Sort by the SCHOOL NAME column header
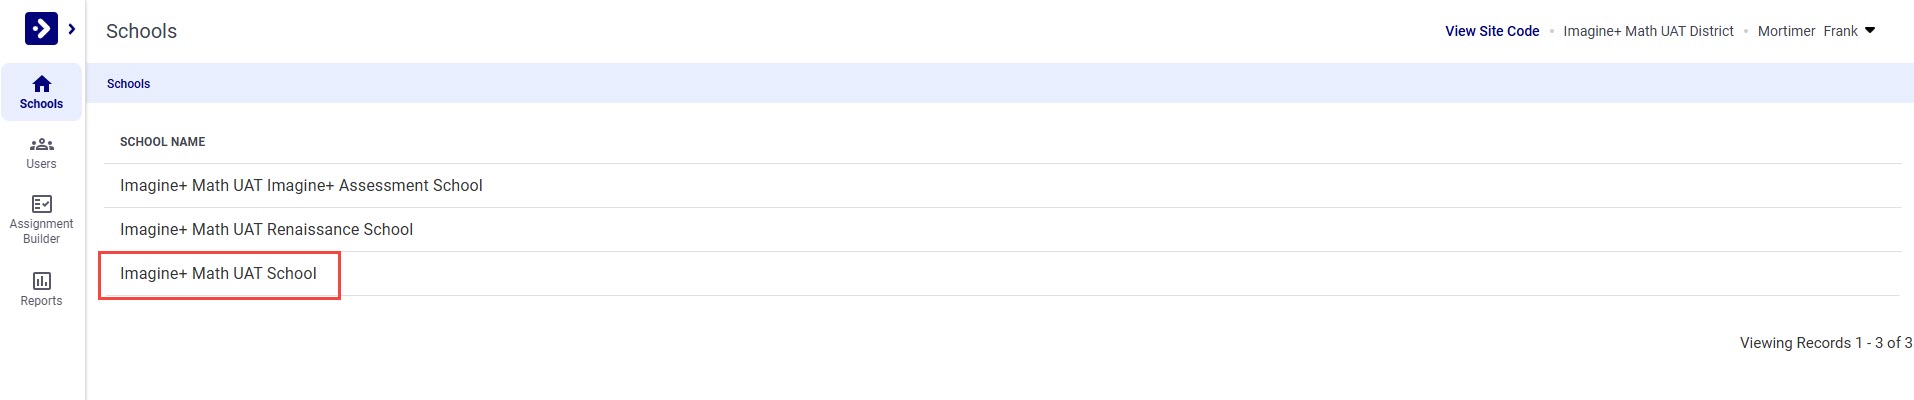 click(162, 142)
